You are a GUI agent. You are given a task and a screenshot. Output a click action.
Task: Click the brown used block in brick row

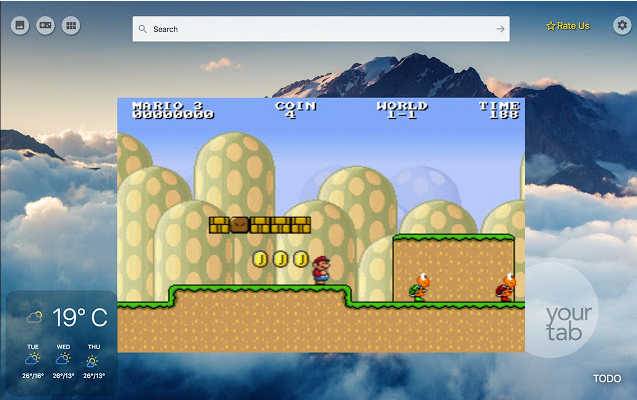pyautogui.click(x=239, y=225)
